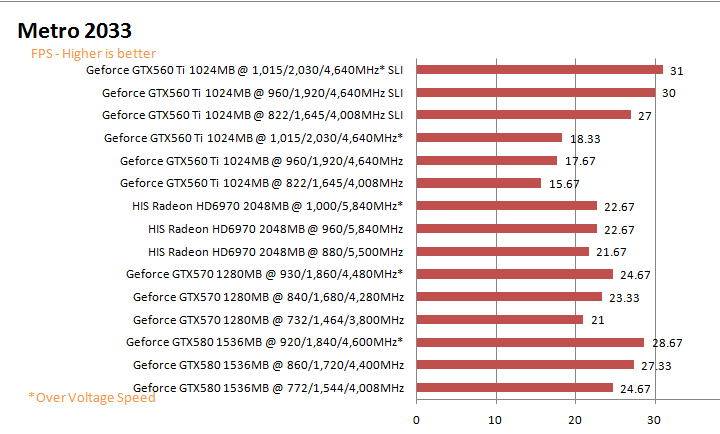Select label HIS Radeon HD6970 960/5,840MHz
The width and height of the screenshot is (720, 434).
276,229
